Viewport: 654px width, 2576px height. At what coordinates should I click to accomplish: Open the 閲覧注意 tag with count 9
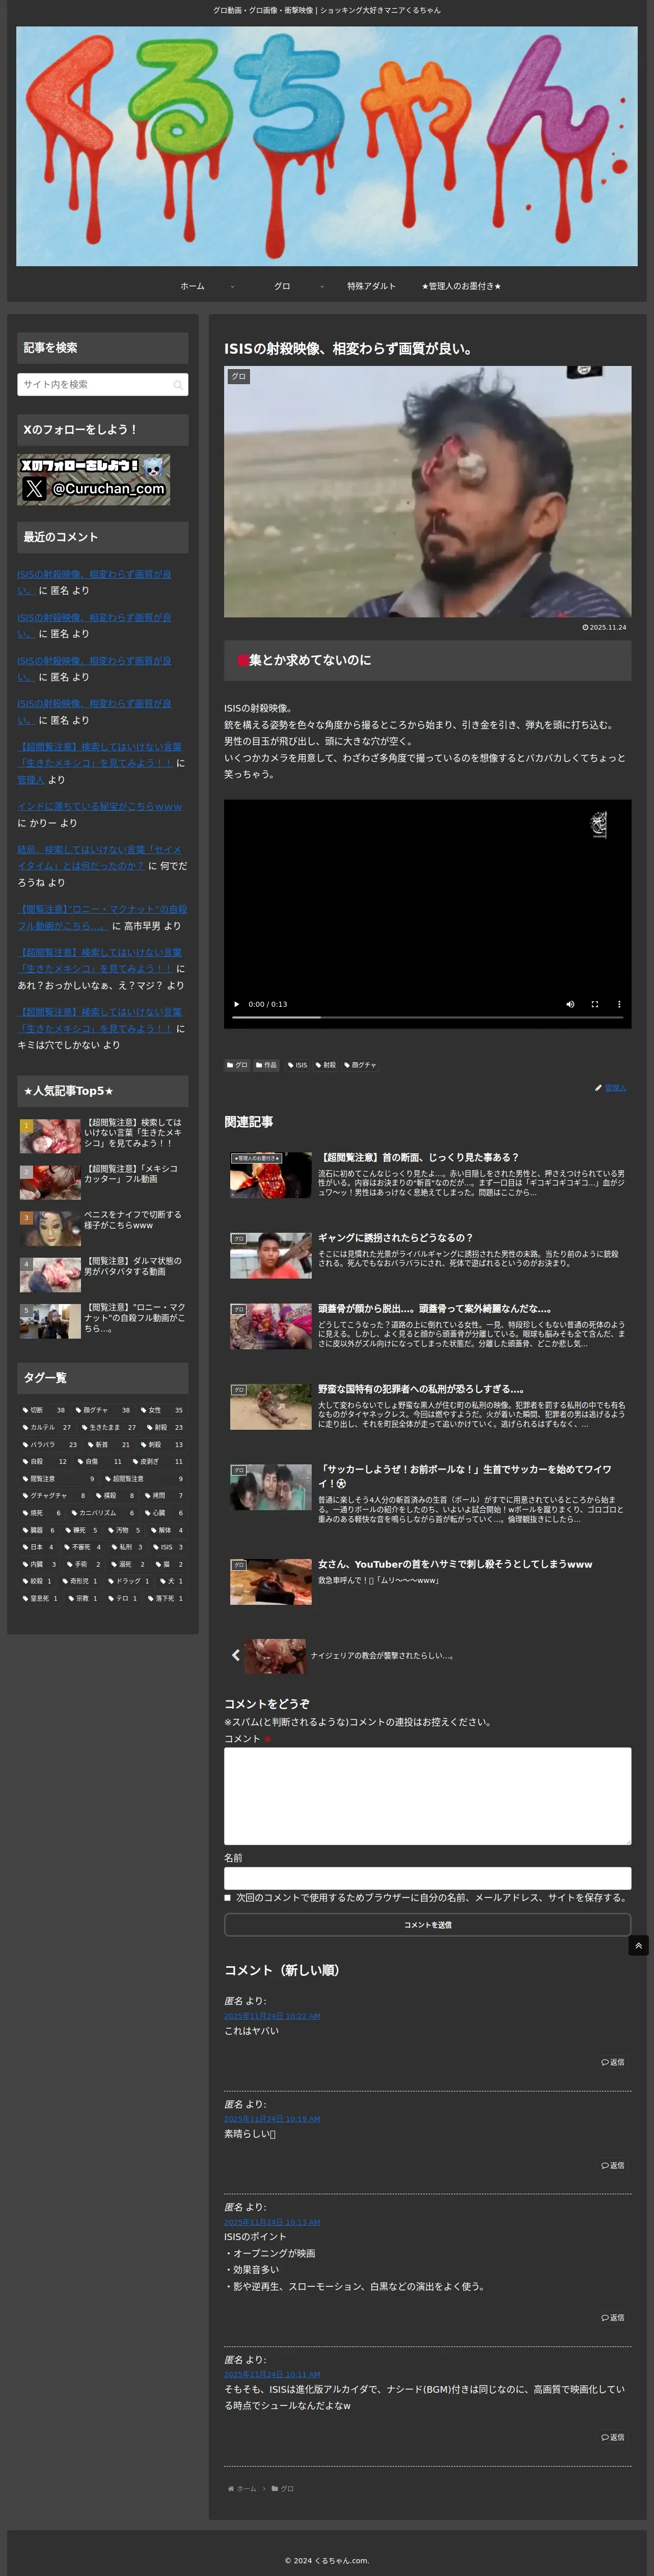[x=58, y=1479]
